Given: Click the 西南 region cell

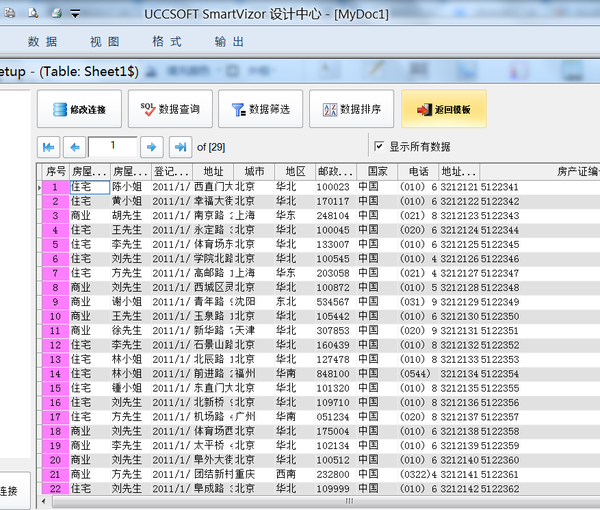Looking at the screenshot, I should click(x=295, y=474).
